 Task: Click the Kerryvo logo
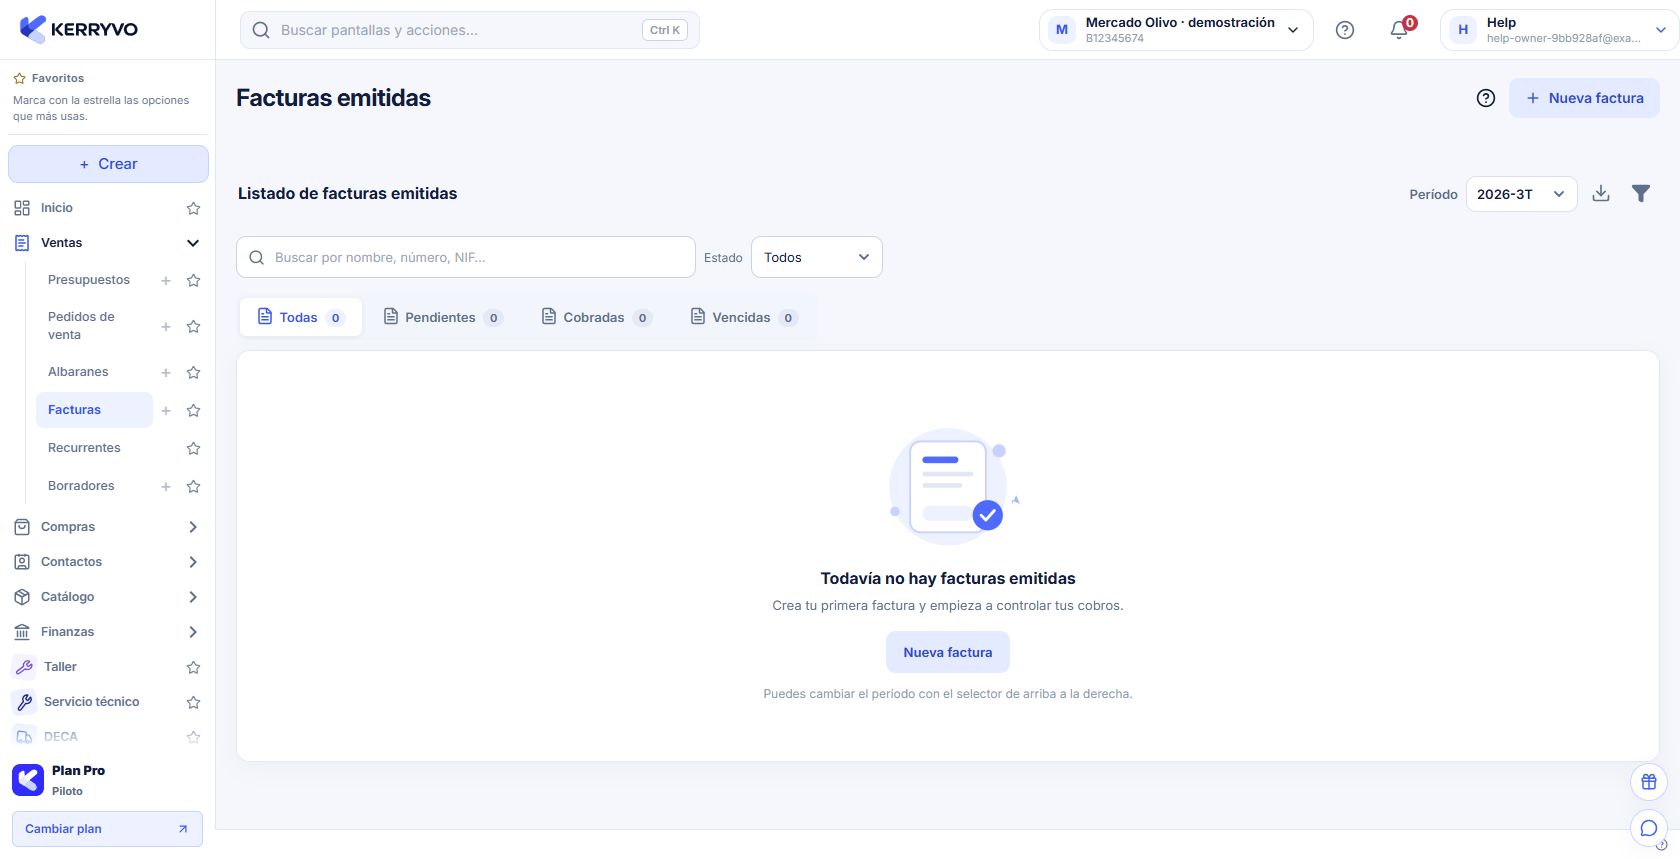coord(78,29)
